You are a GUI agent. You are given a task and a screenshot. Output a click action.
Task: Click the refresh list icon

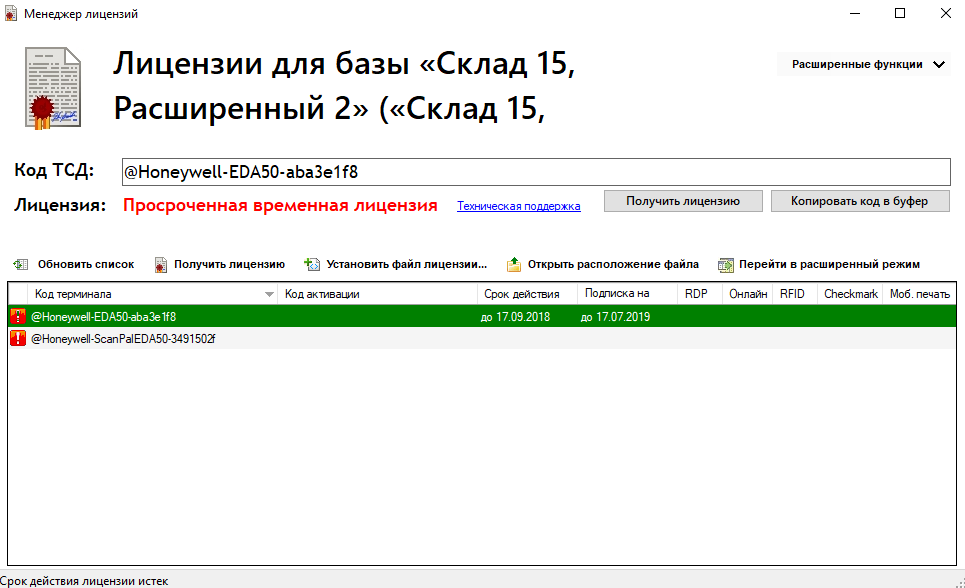click(x=21, y=264)
